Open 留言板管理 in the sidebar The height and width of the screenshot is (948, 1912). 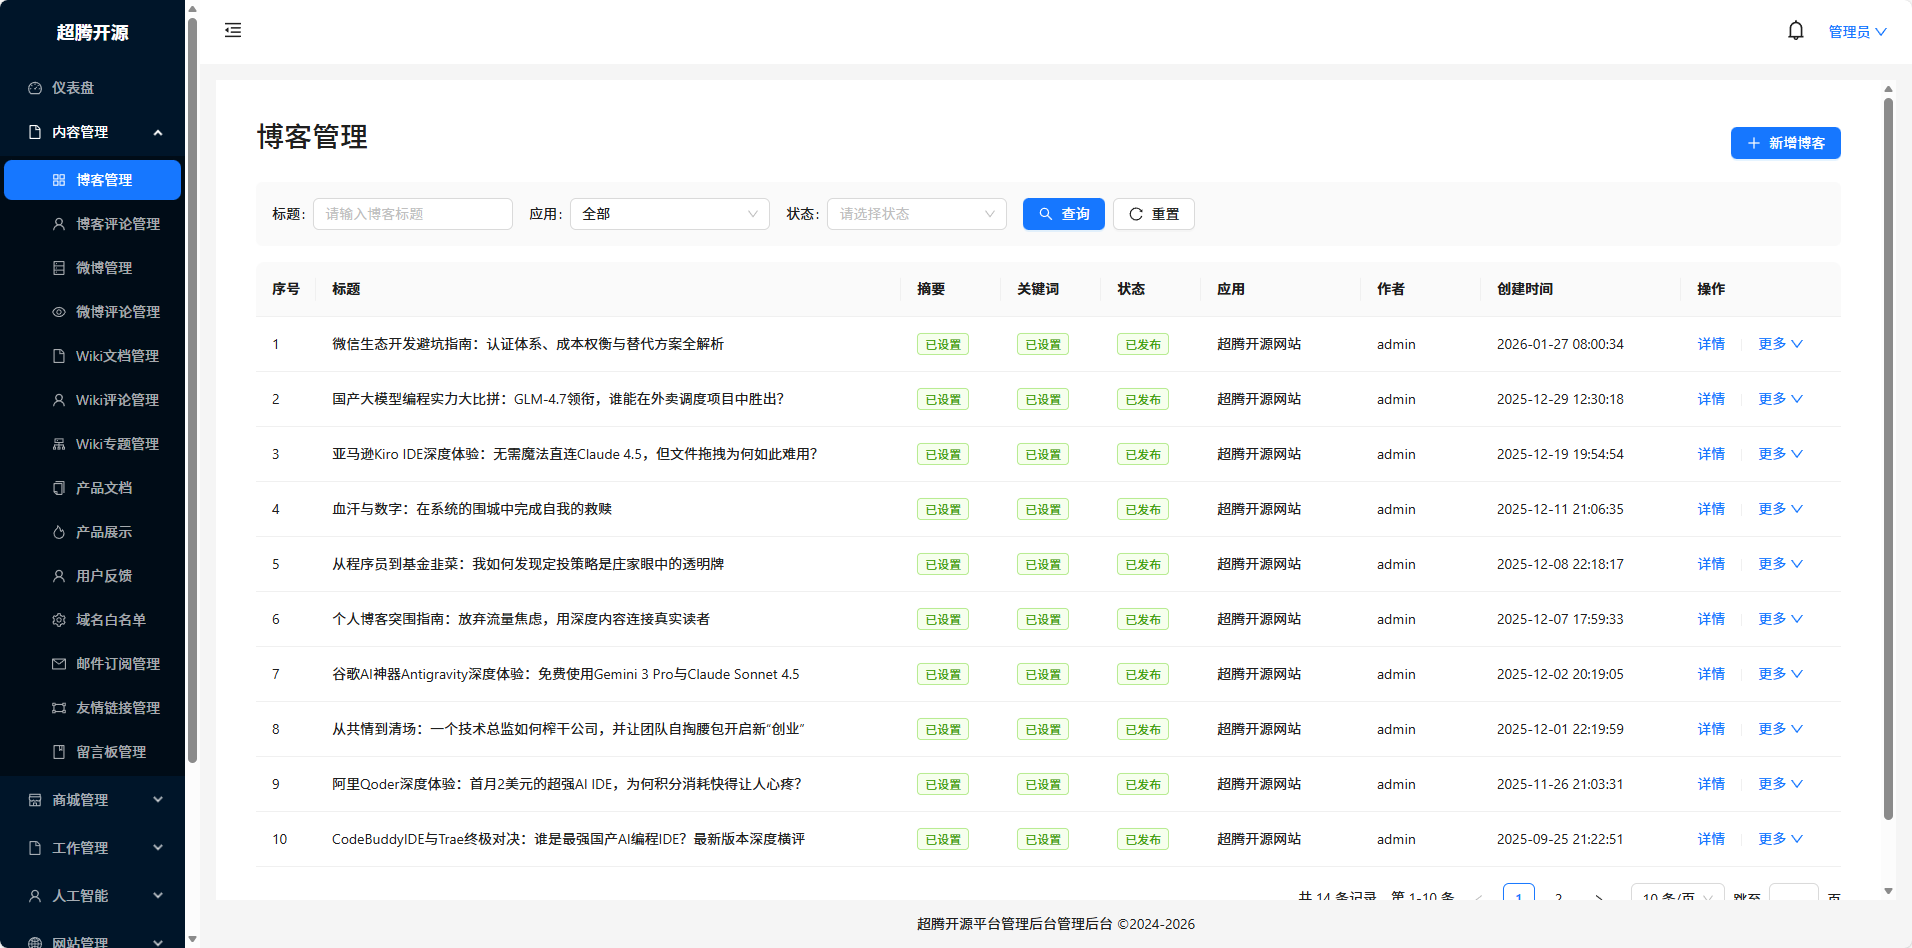[x=106, y=751]
